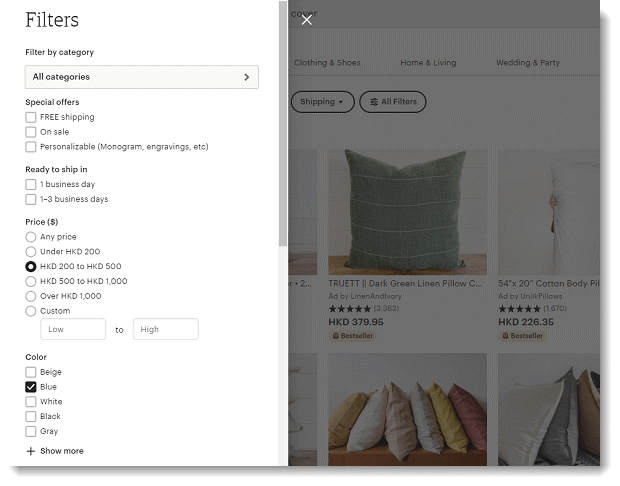Click the Bestseller badge under HKD 379.95
Image resolution: width=620 pixels, height=486 pixels.
point(353,336)
